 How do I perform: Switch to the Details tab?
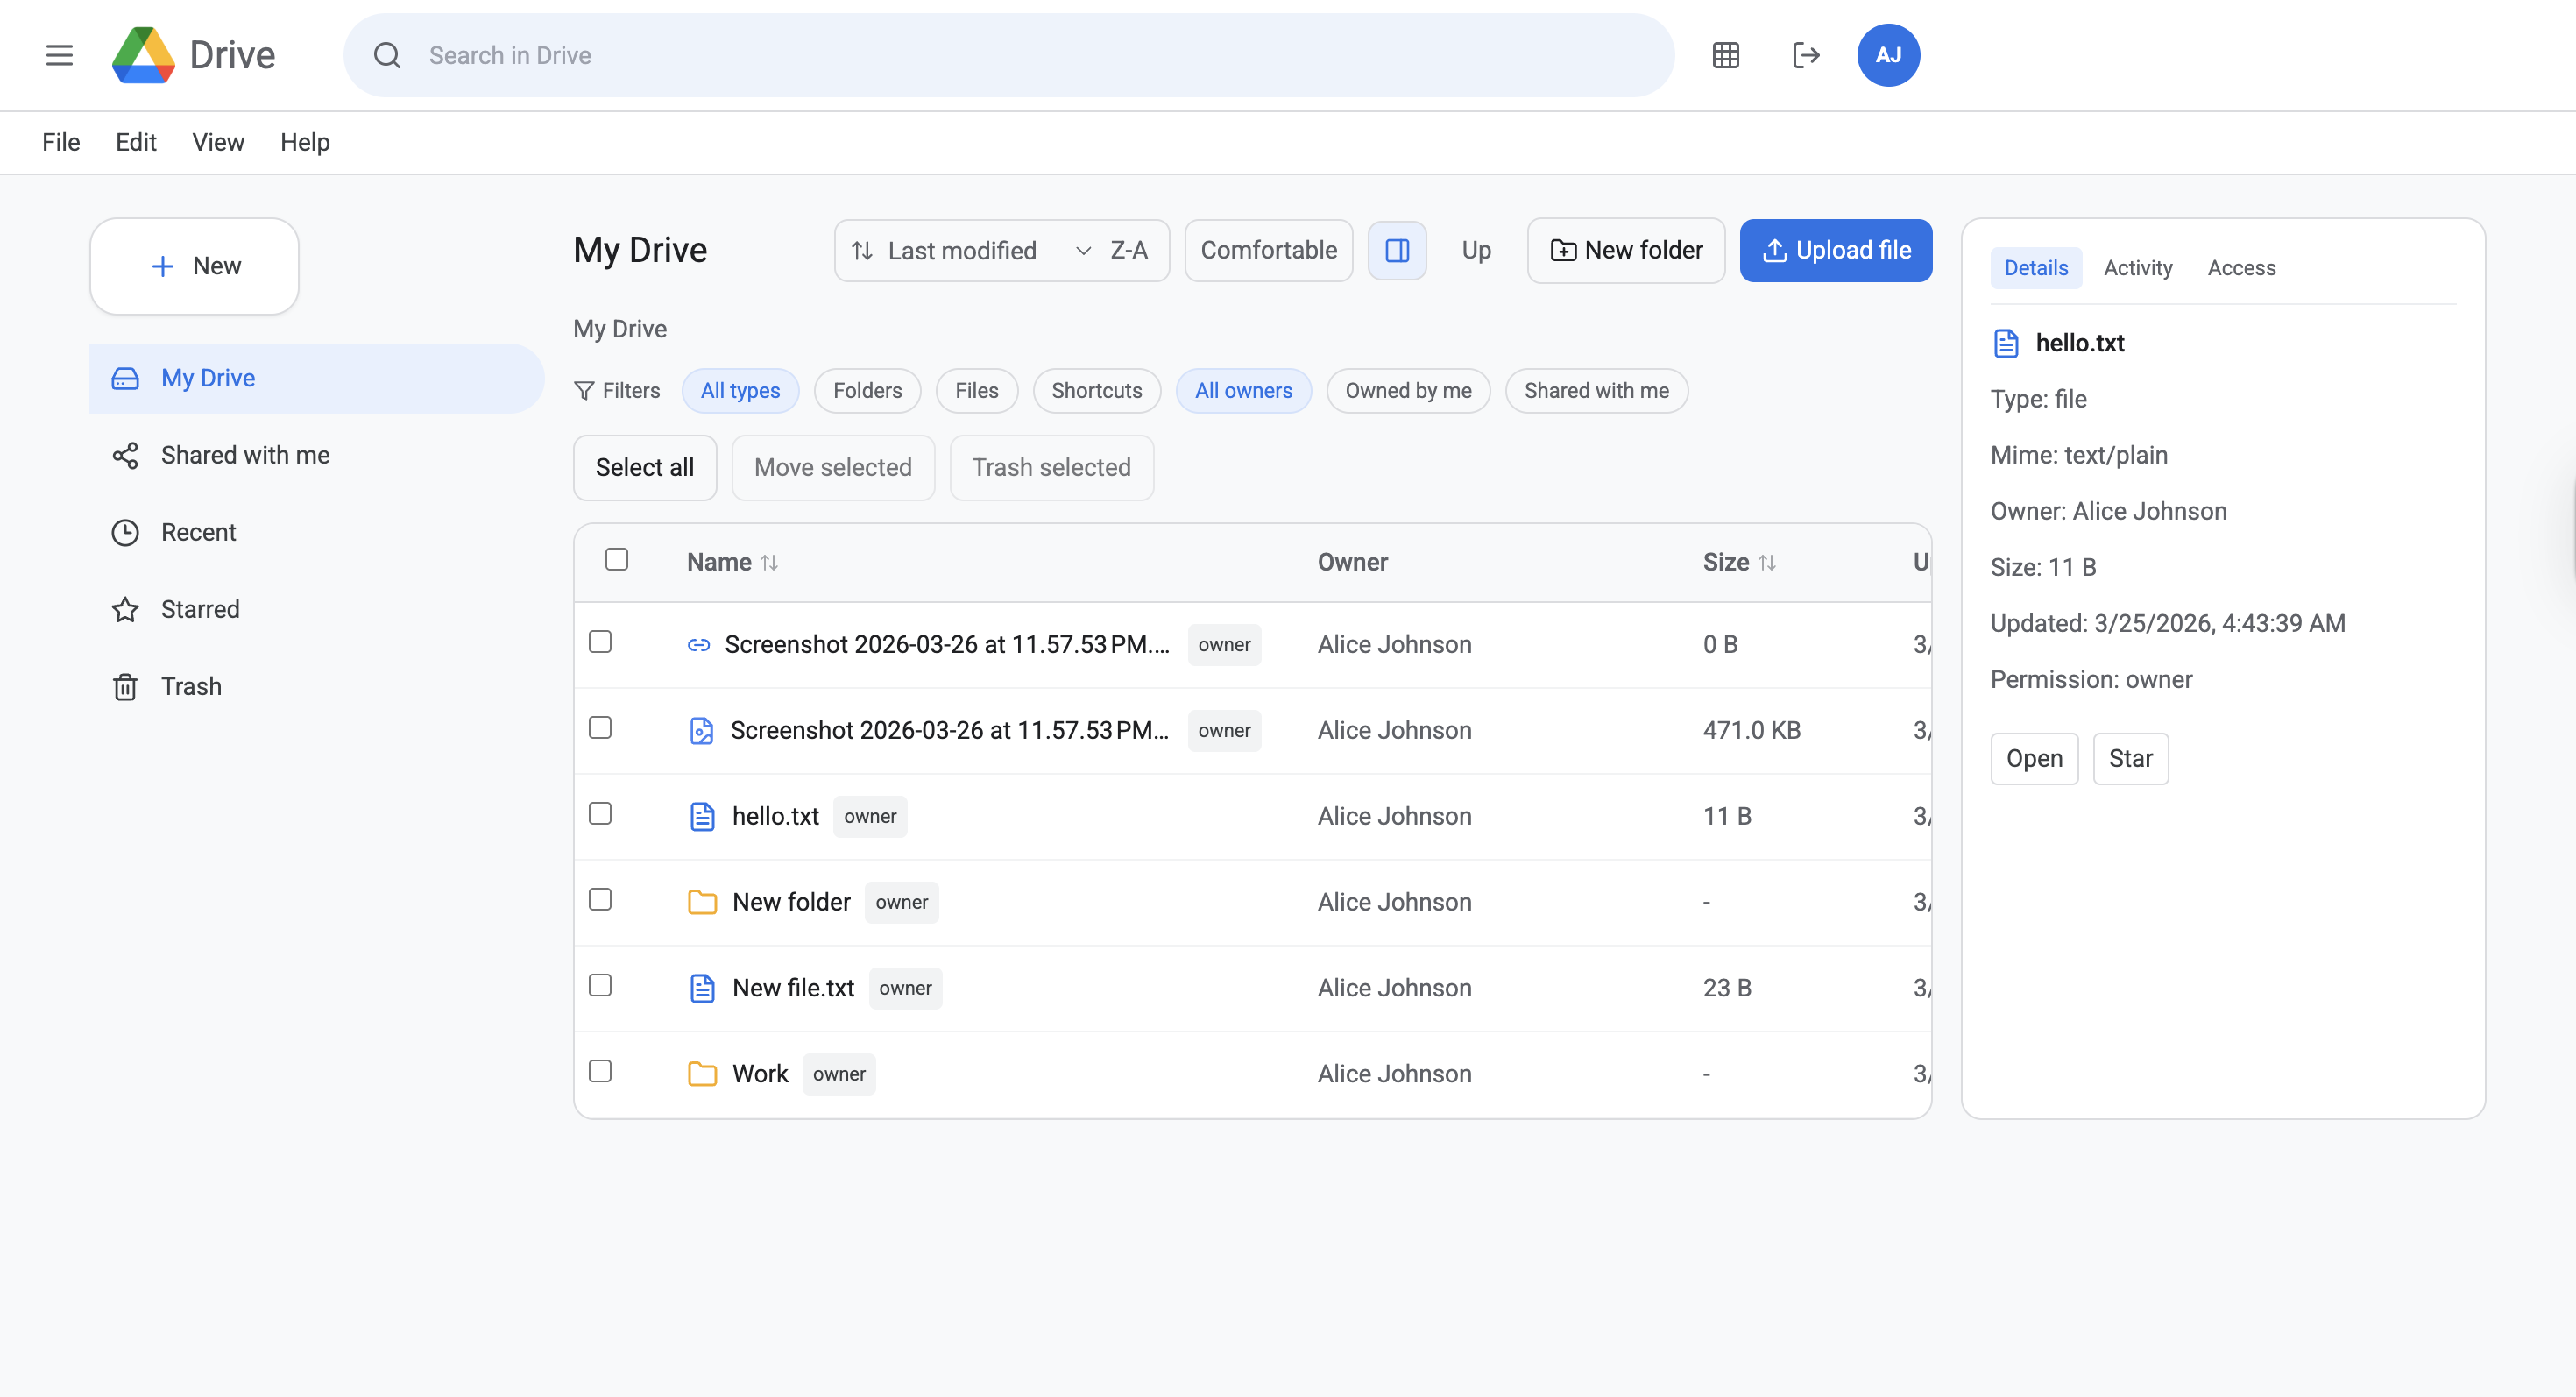[2036, 268]
